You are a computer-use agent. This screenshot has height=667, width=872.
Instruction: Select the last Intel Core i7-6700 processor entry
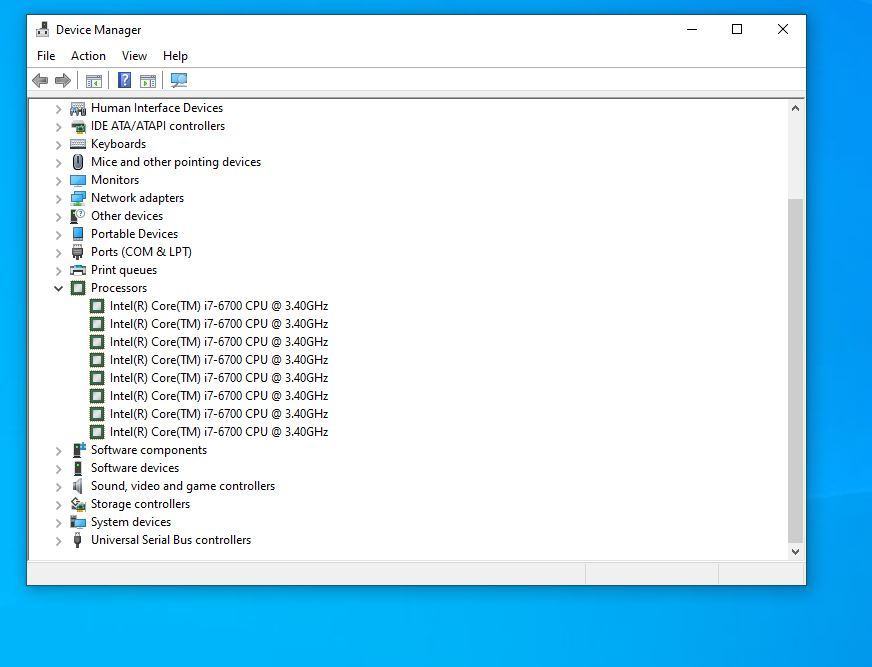coord(219,432)
